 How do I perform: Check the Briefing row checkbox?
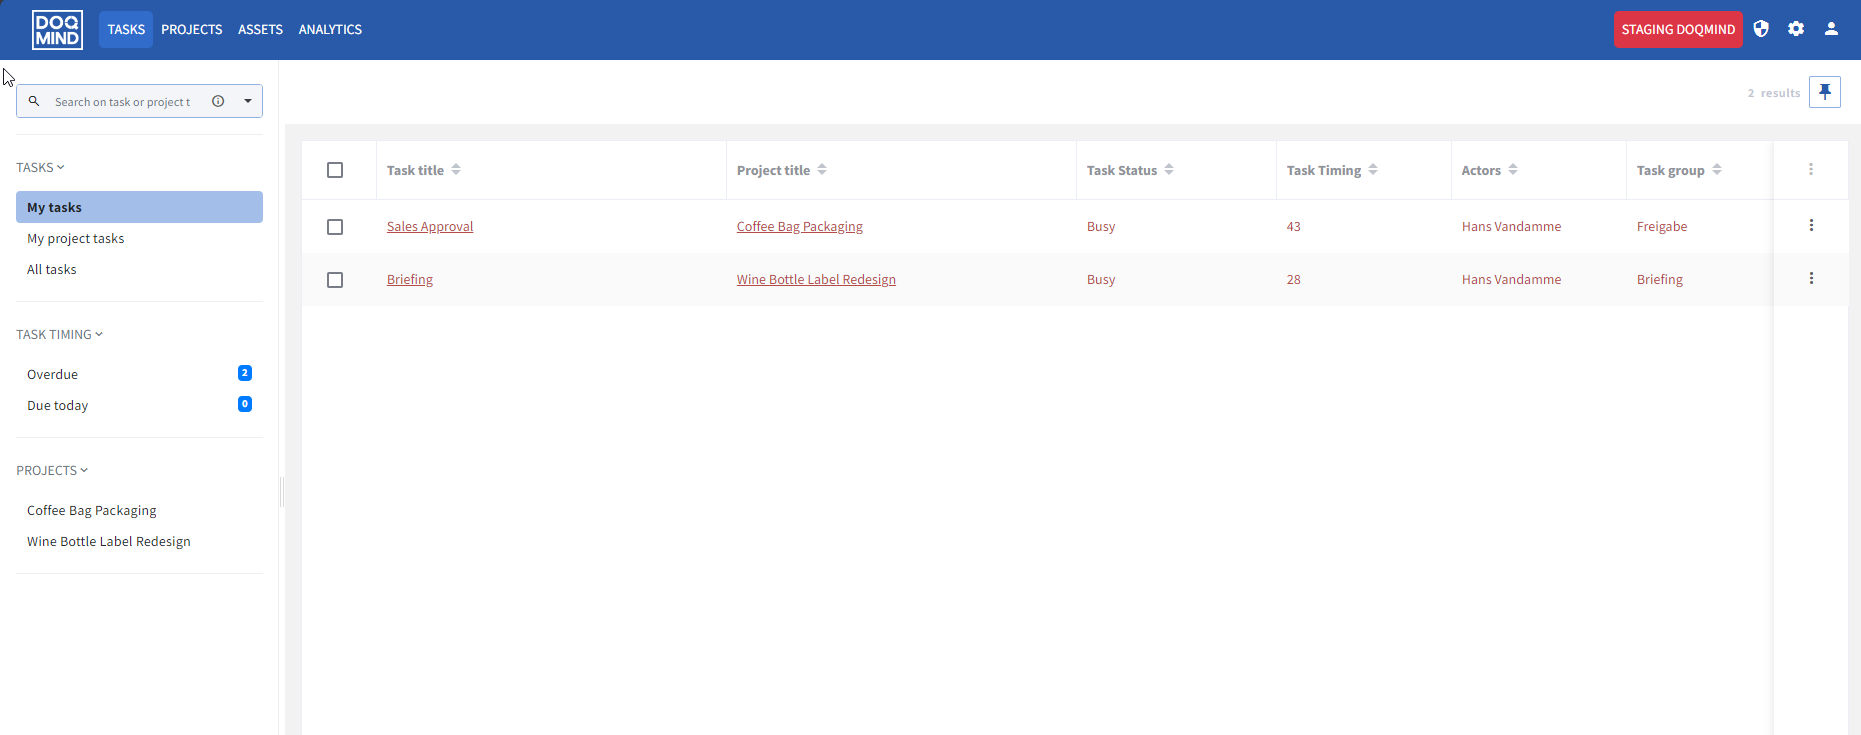[x=335, y=280]
